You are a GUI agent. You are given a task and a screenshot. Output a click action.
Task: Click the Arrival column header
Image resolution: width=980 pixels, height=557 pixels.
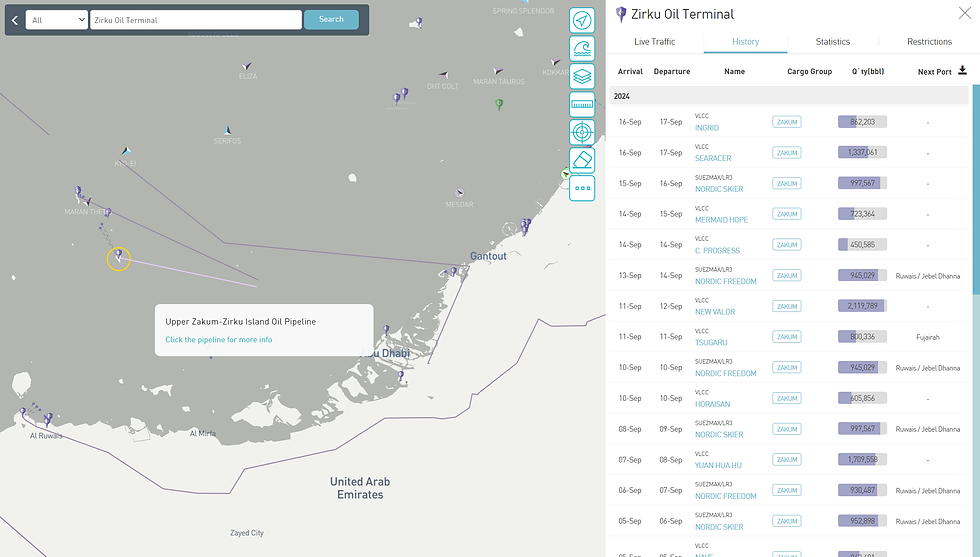click(630, 71)
